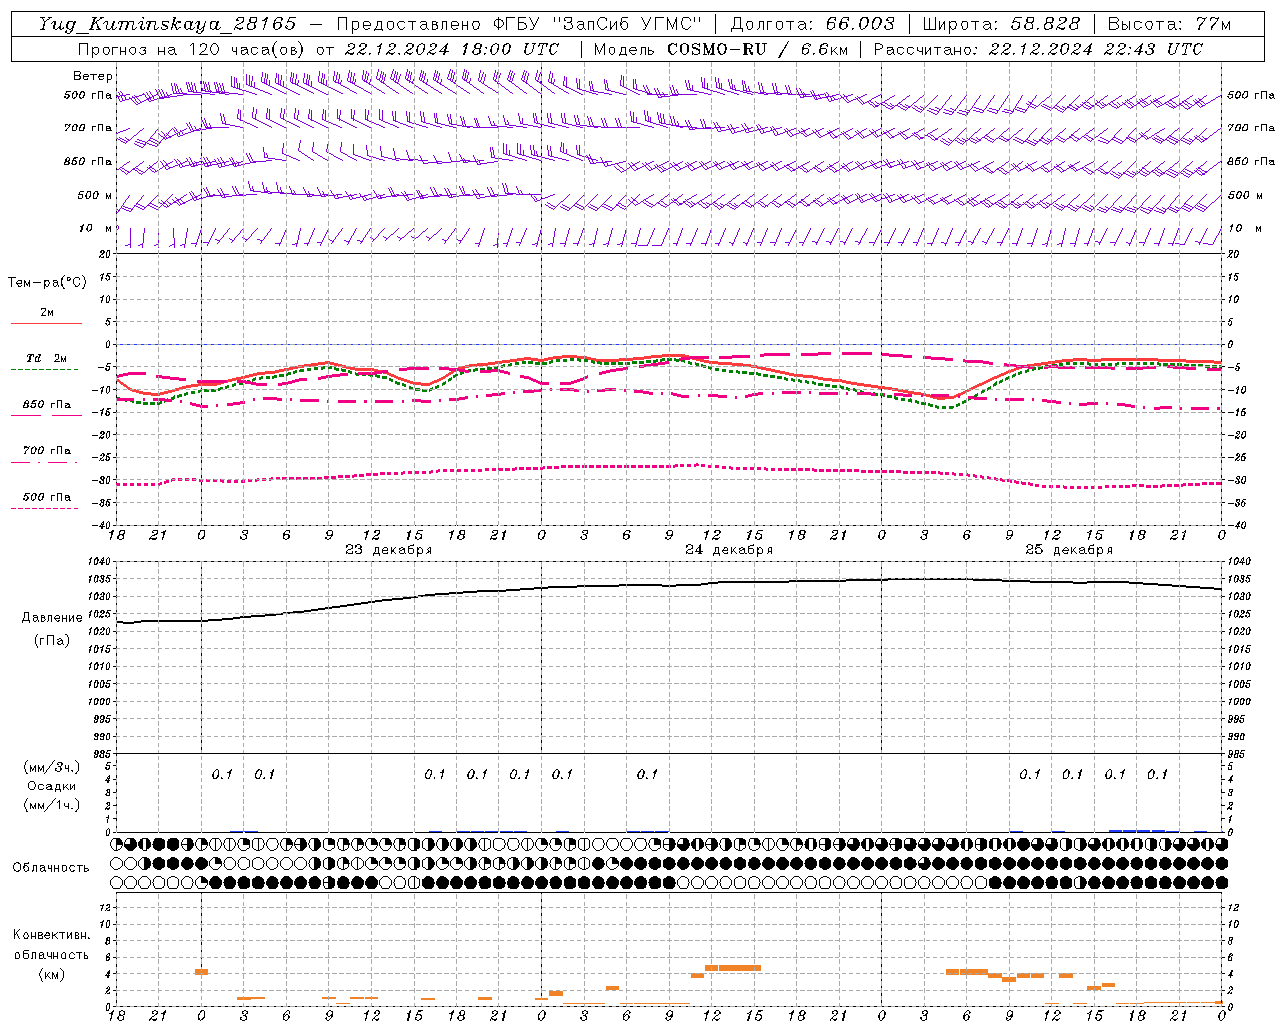Click the (мм/1ч.) precipitation unit label
This screenshot has height=1024, width=1280.
tap(51, 805)
